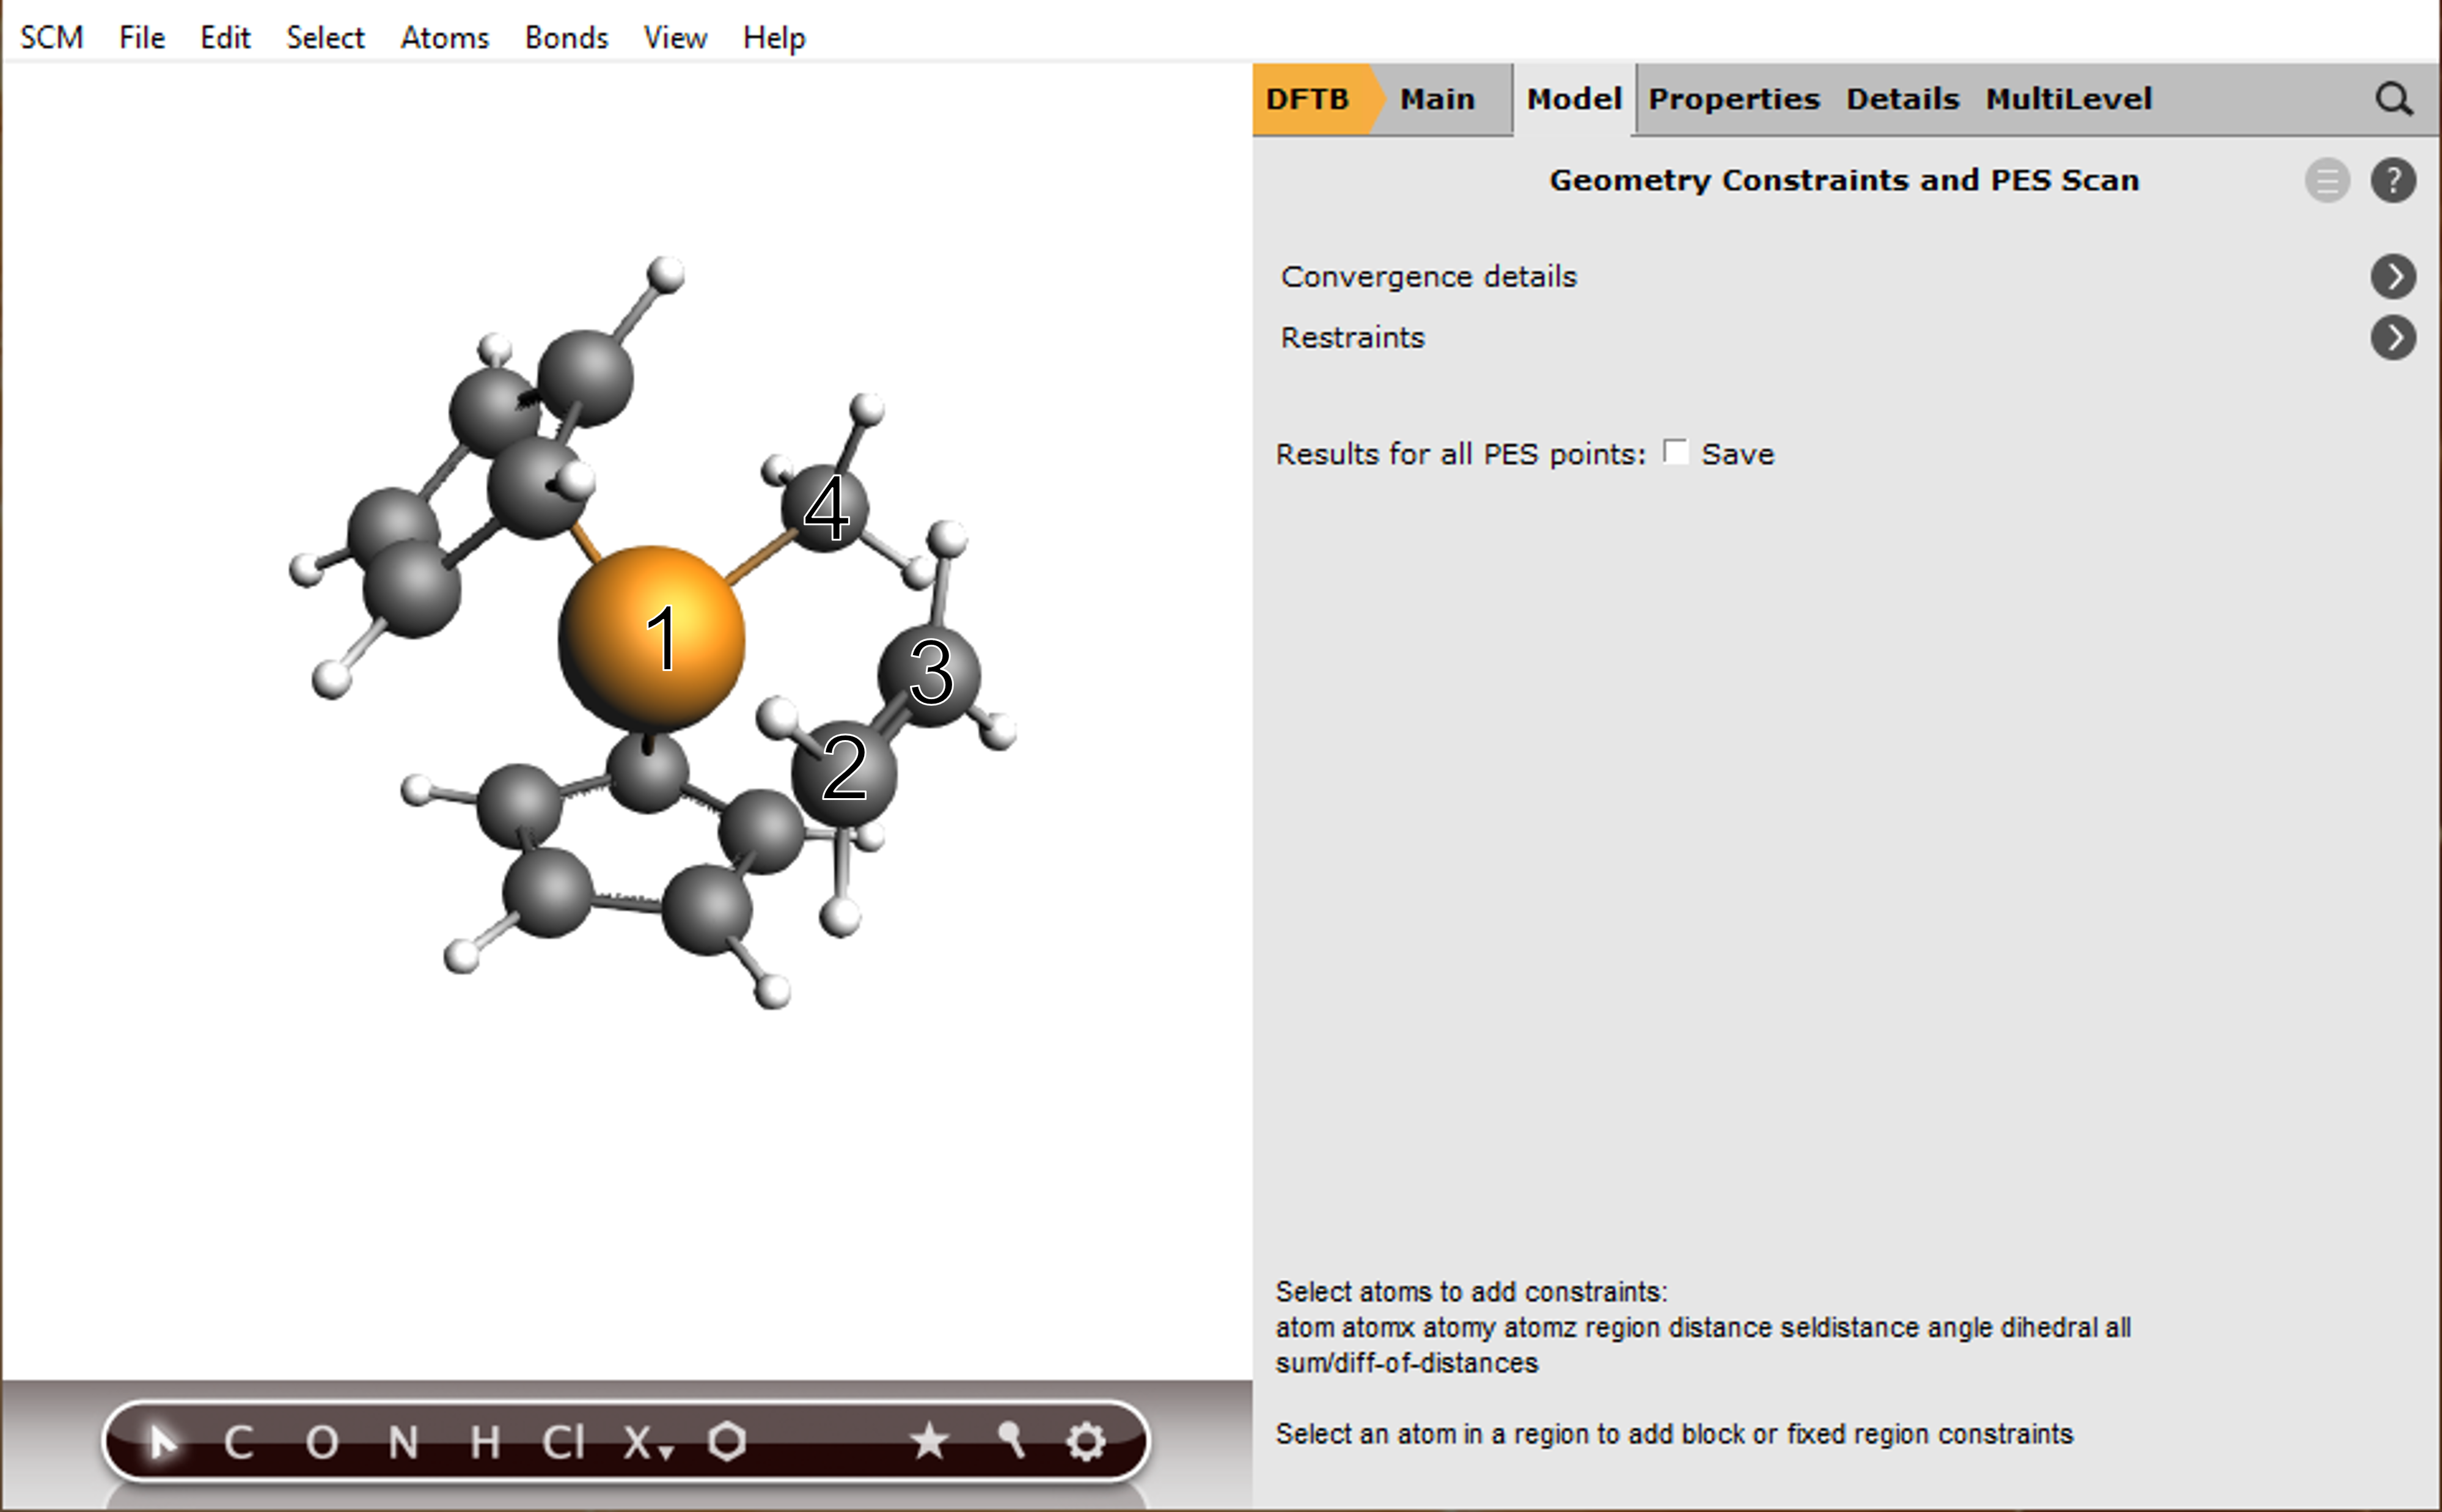This screenshot has height=1512, width=2442.
Task: Switch to the Main panel tab
Action: click(x=1437, y=99)
